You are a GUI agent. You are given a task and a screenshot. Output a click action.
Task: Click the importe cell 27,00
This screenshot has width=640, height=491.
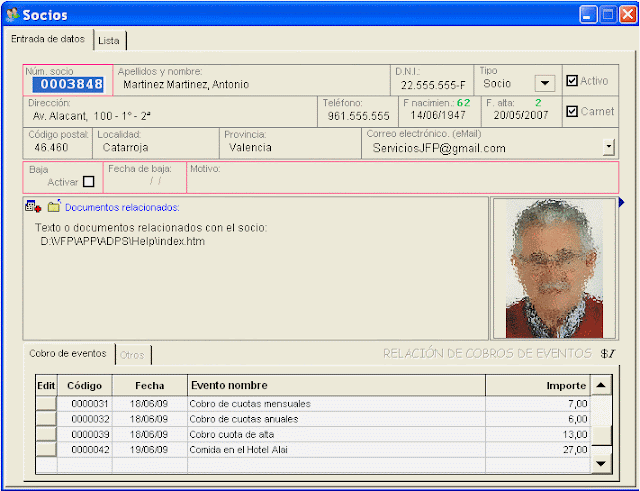[538, 449]
